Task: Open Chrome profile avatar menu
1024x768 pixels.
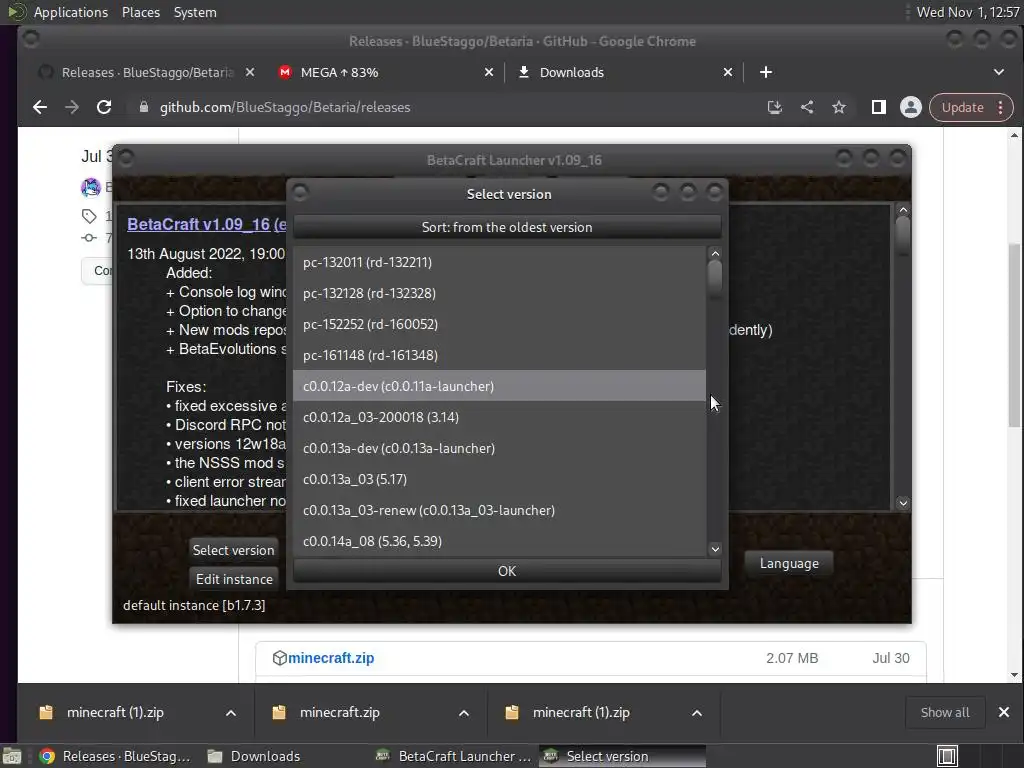Action: point(910,107)
